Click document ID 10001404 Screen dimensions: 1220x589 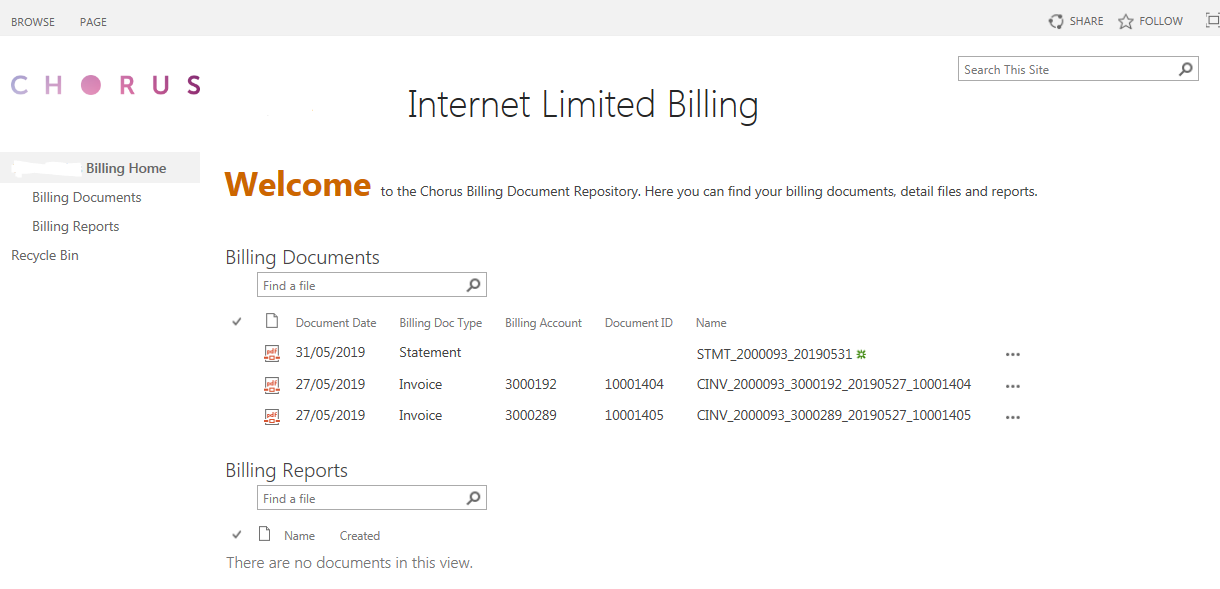pos(634,384)
